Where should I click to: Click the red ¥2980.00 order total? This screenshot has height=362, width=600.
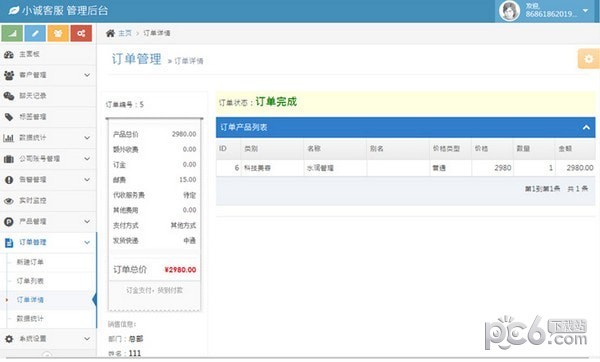point(180,270)
